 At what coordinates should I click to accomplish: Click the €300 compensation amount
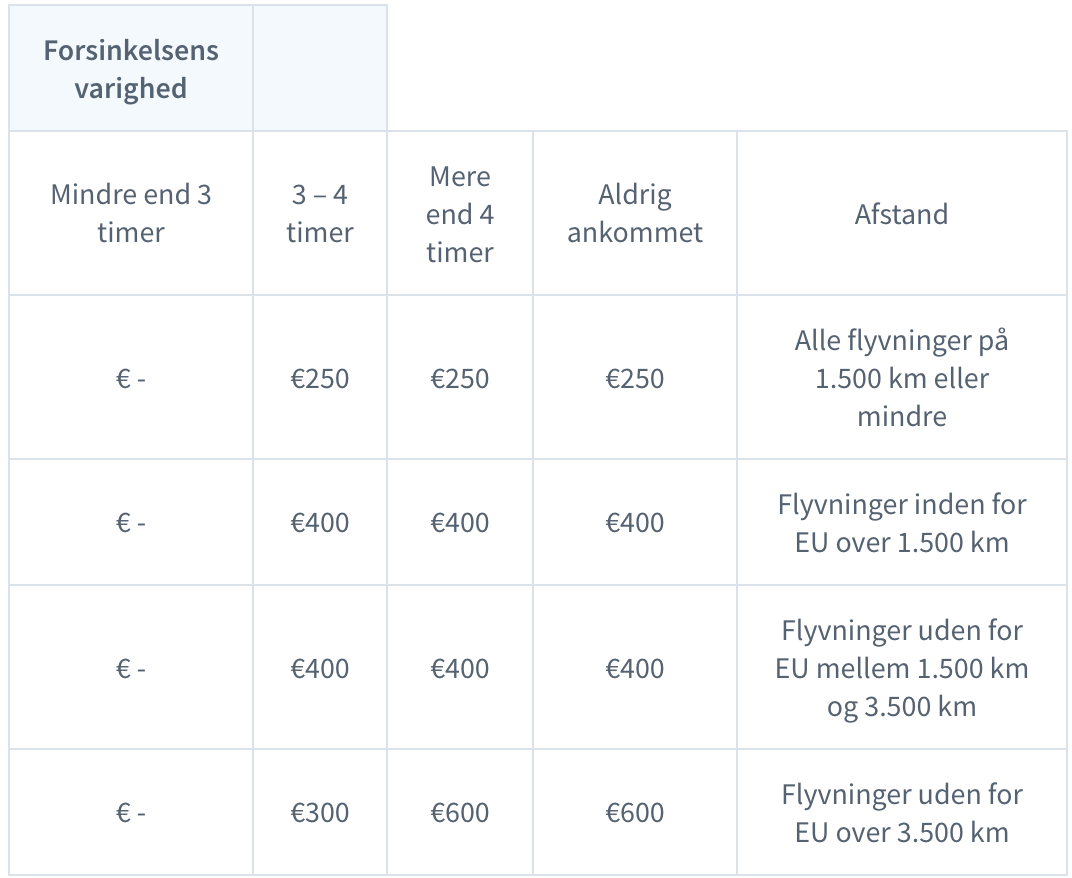320,812
